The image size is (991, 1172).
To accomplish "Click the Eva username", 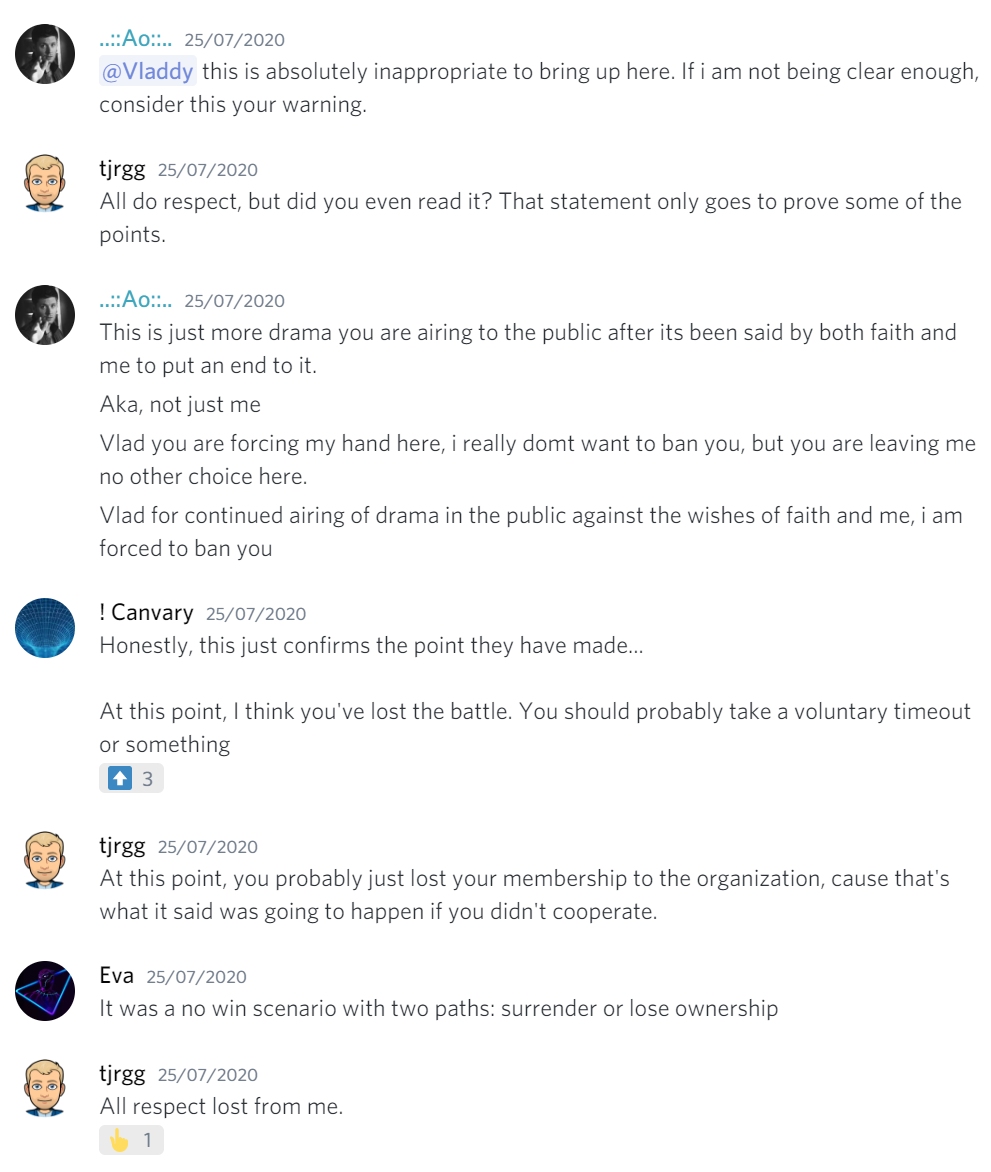I will 117,976.
